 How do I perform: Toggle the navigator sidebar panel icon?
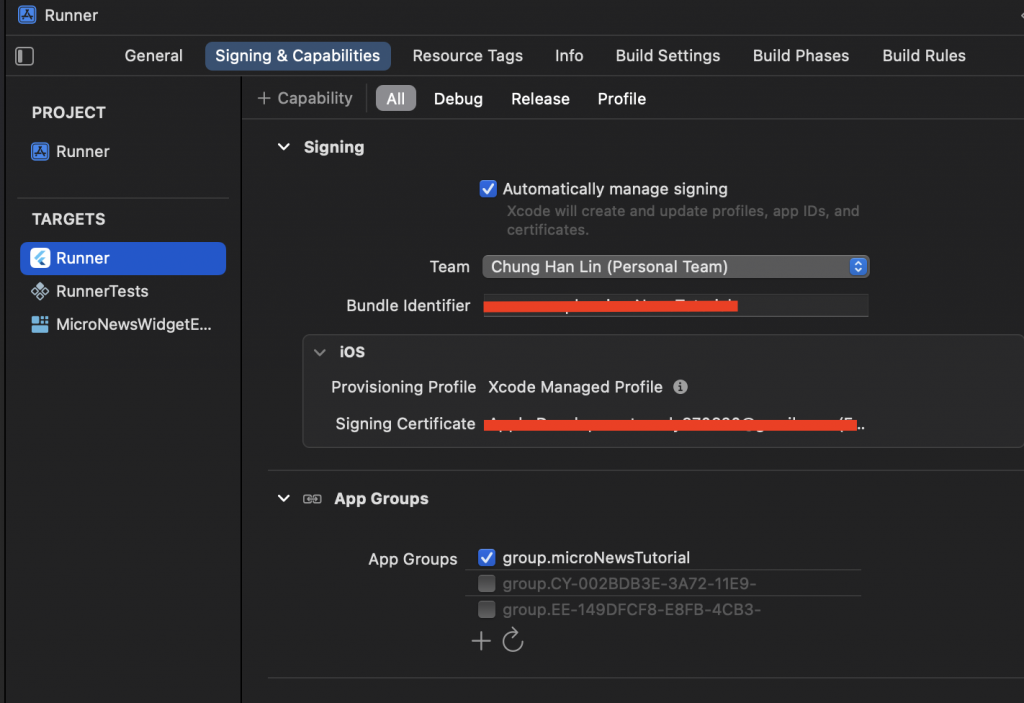click(x=26, y=56)
